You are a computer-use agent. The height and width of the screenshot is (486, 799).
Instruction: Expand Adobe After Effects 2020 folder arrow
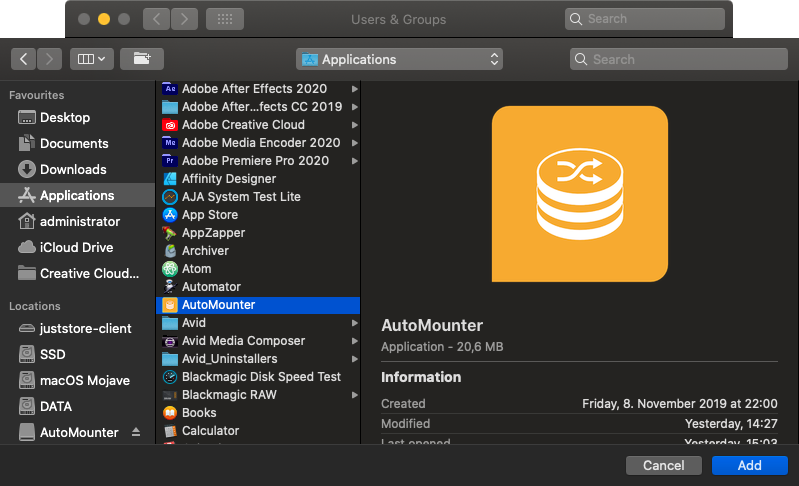355,89
